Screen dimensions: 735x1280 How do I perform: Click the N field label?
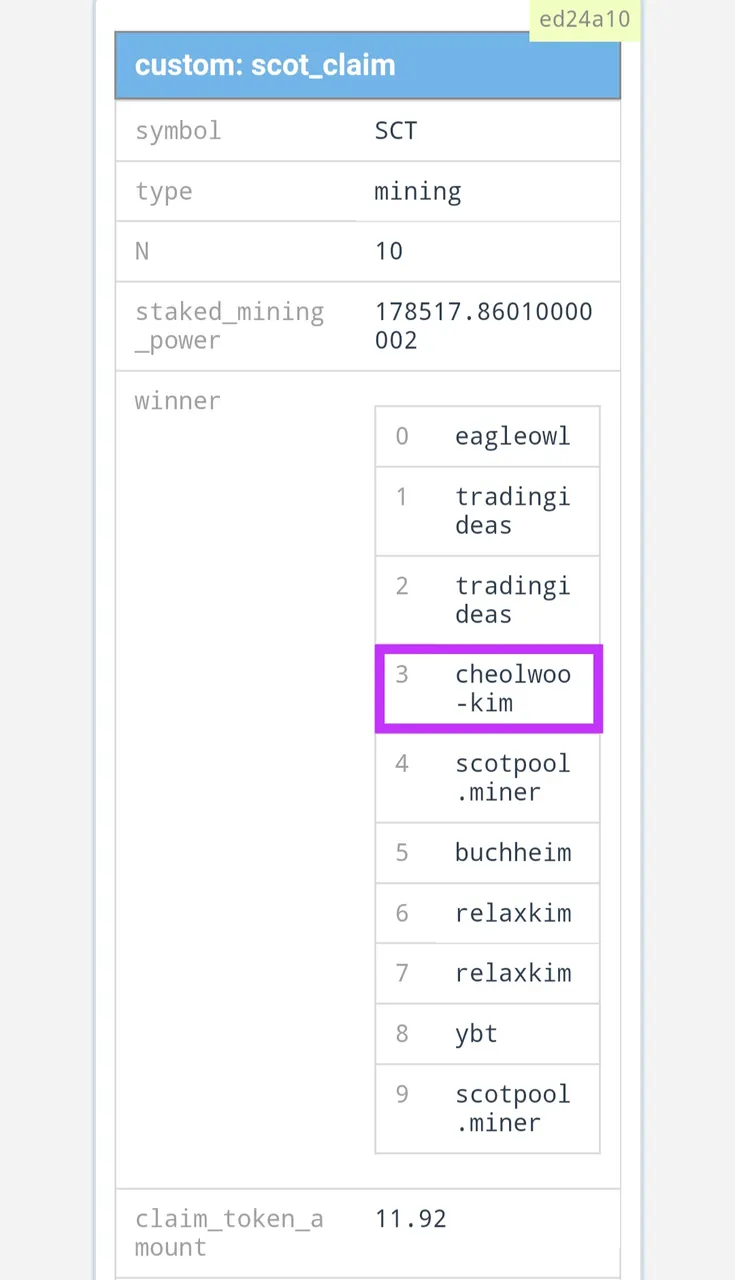(x=141, y=251)
